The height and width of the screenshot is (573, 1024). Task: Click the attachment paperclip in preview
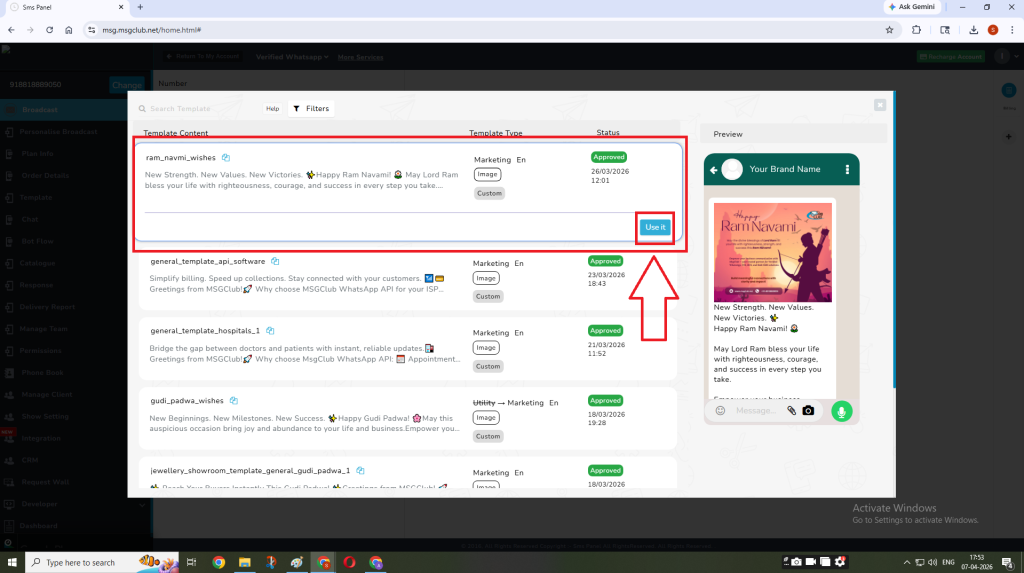tap(791, 410)
